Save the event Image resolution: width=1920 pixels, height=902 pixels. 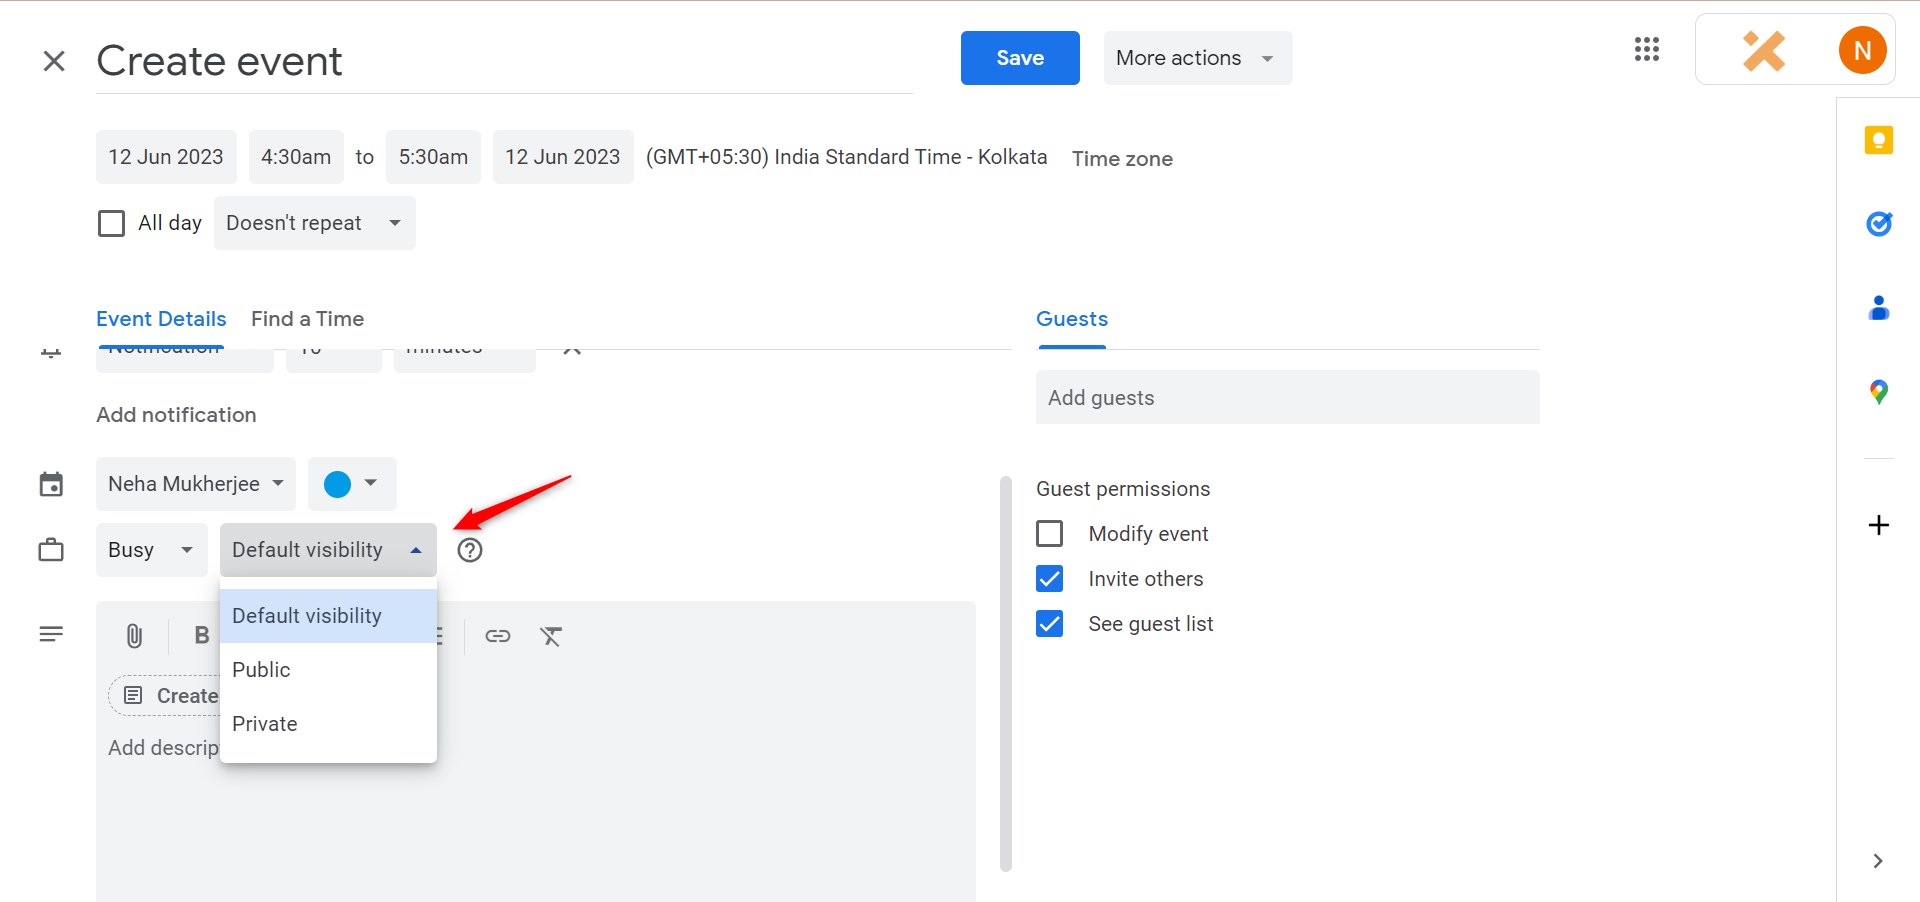point(1019,57)
